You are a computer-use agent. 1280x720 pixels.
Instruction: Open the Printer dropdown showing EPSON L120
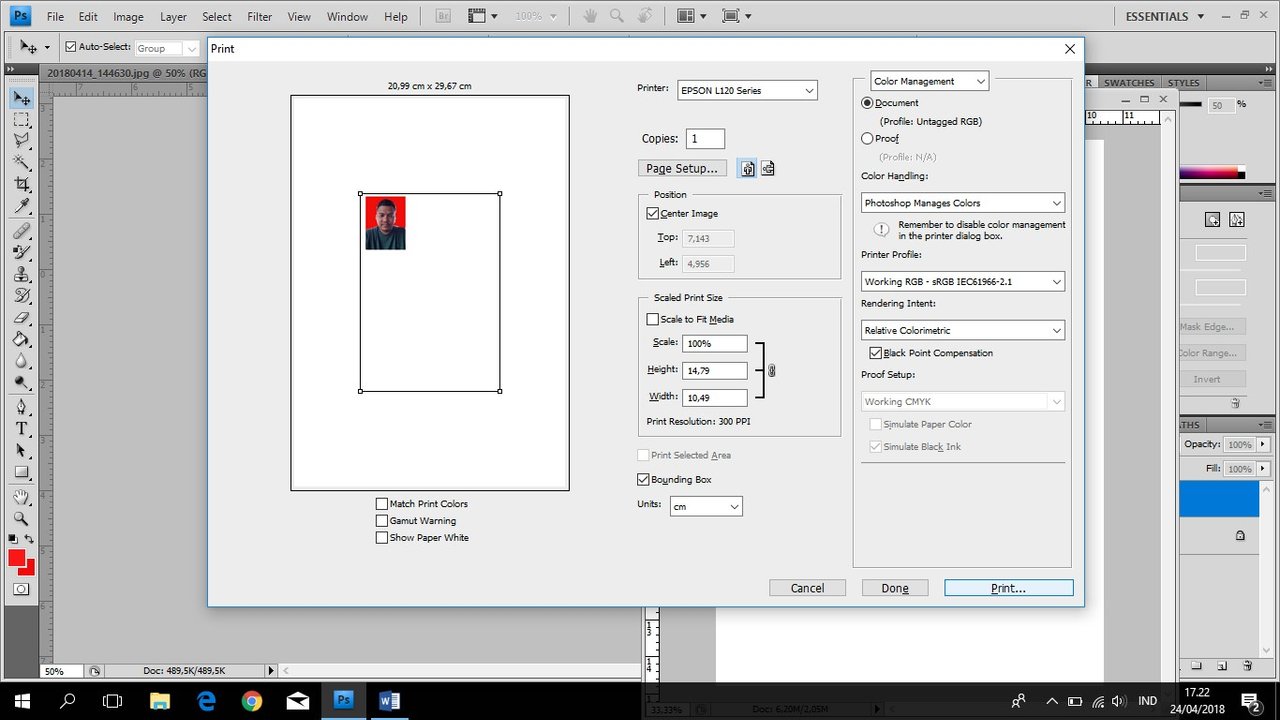(747, 91)
